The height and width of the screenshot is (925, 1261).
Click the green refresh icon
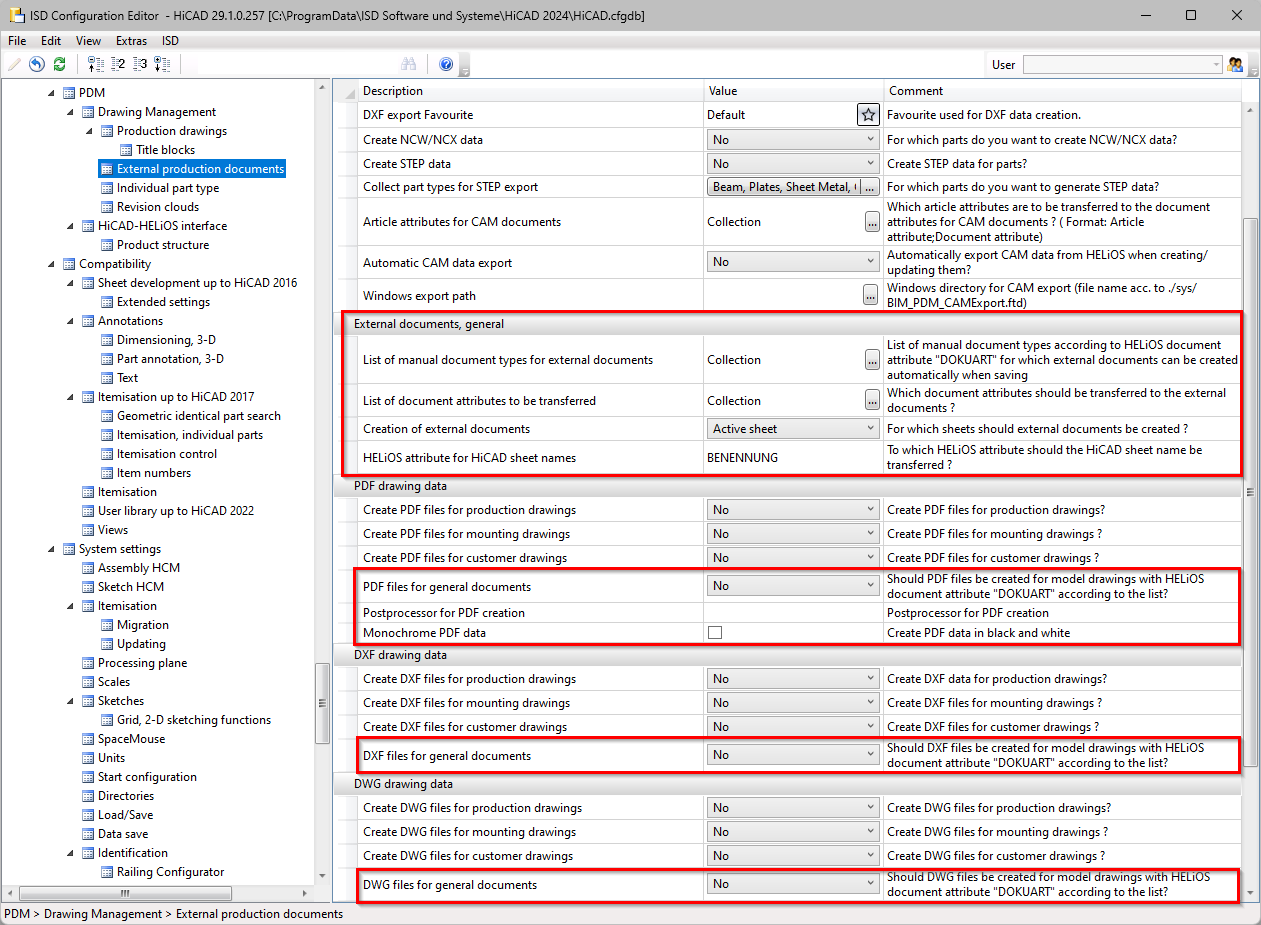click(x=59, y=64)
